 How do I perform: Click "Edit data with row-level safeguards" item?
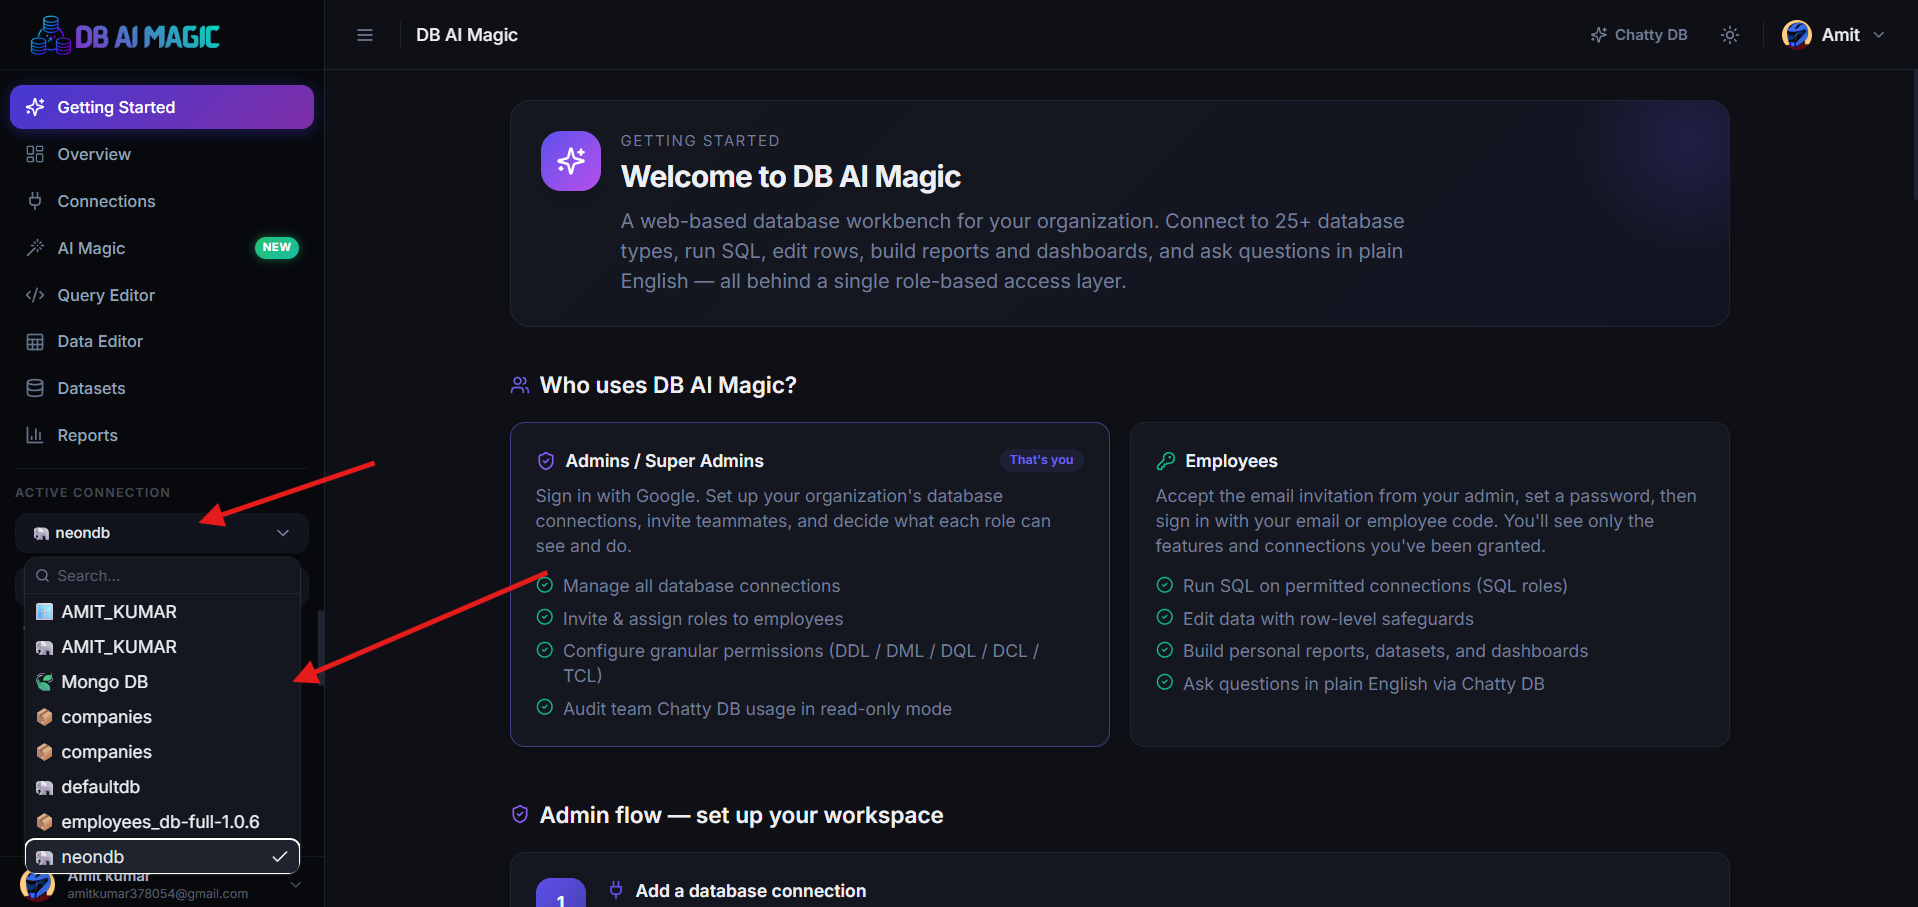[1328, 619]
